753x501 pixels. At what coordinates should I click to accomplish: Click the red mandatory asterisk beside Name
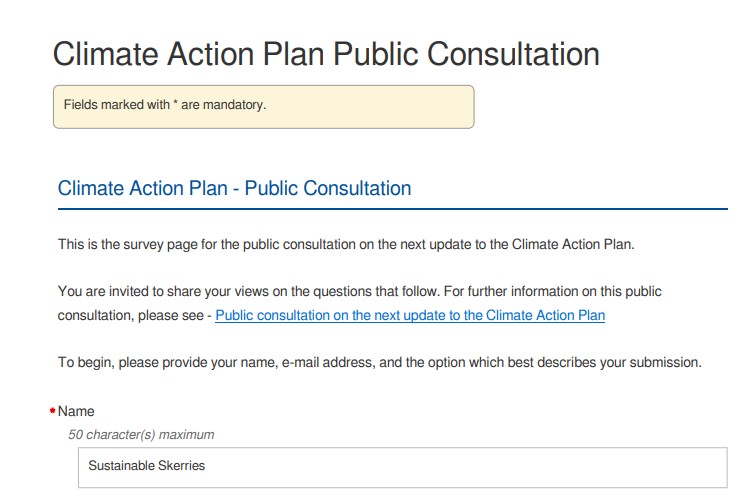pos(53,411)
